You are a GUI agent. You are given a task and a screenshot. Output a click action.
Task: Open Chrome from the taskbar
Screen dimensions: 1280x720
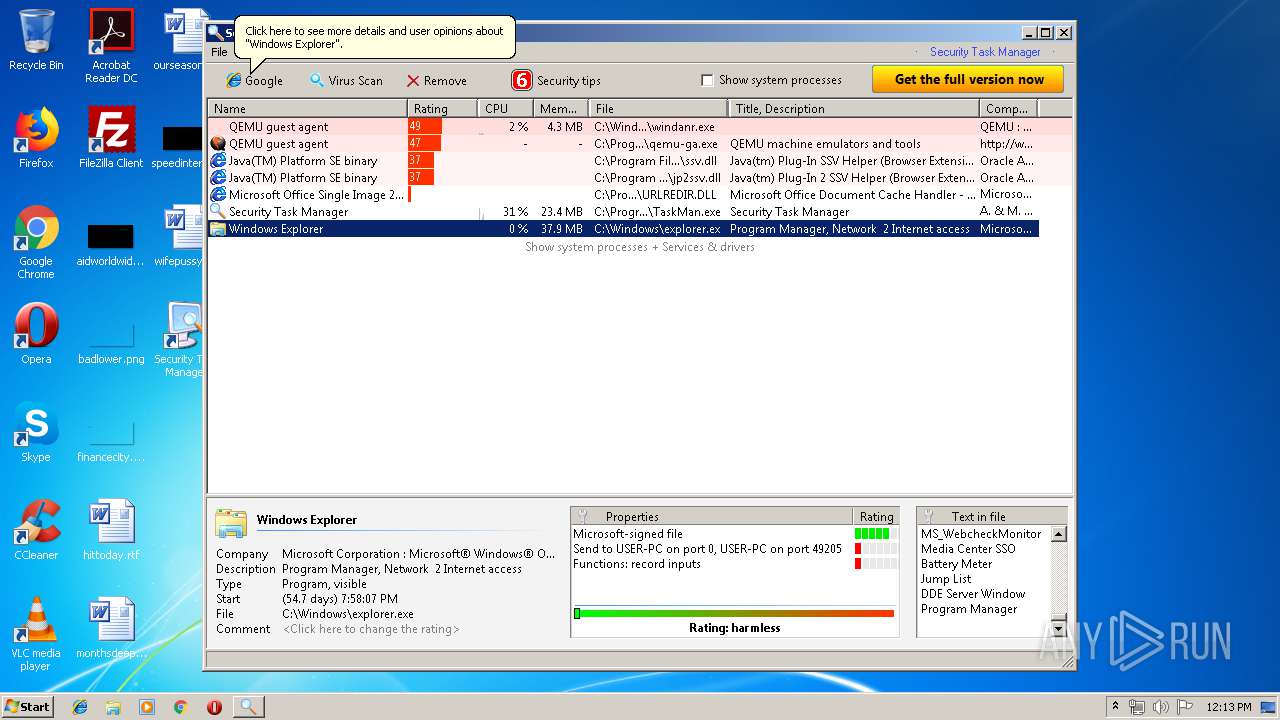pyautogui.click(x=180, y=707)
